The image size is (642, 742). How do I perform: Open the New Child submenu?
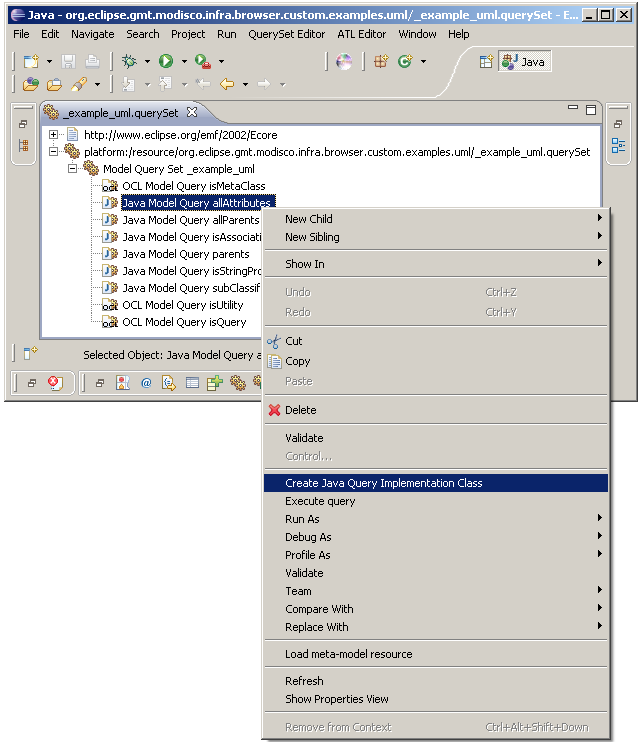click(436, 219)
